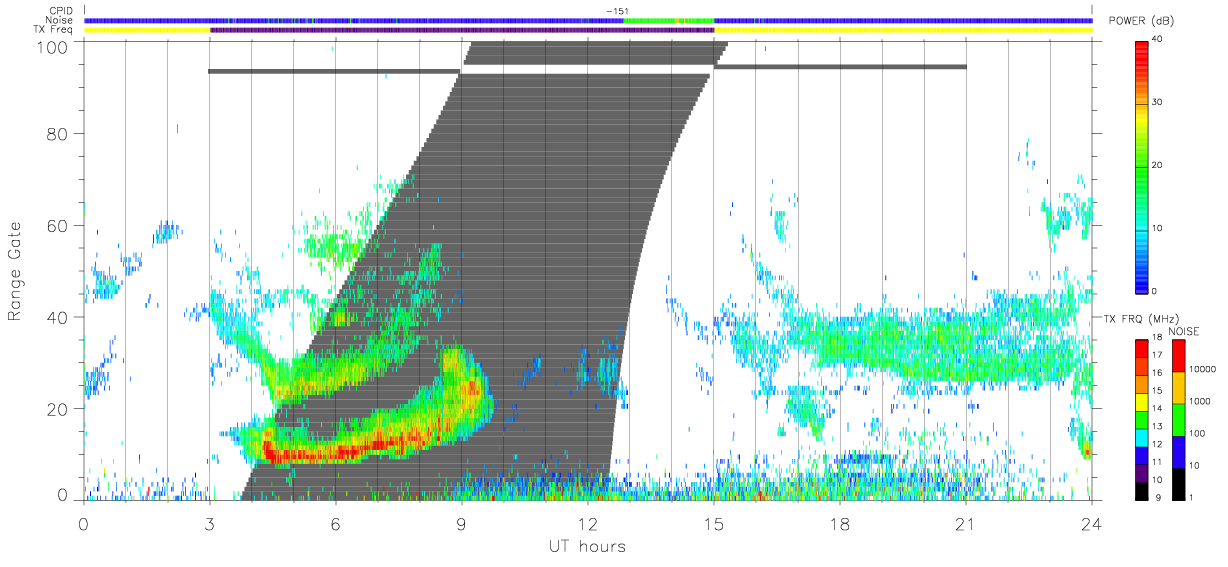The height and width of the screenshot is (567, 1228).
Task: Click the red swatch in NOISE legend
Action: point(1179,355)
